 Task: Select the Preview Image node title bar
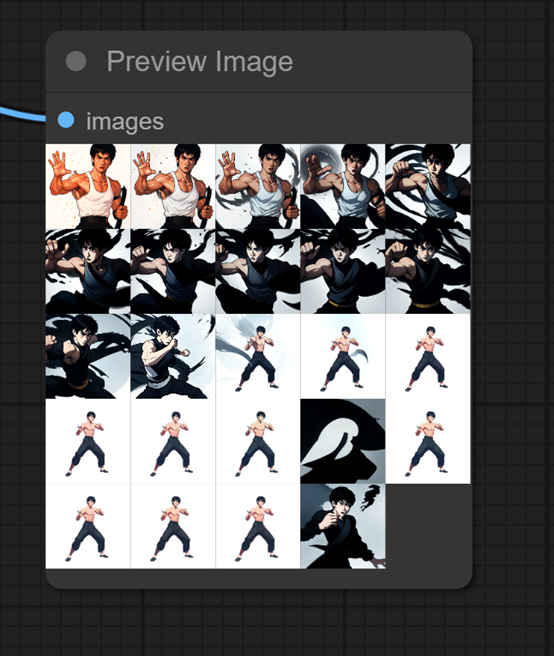(259, 62)
